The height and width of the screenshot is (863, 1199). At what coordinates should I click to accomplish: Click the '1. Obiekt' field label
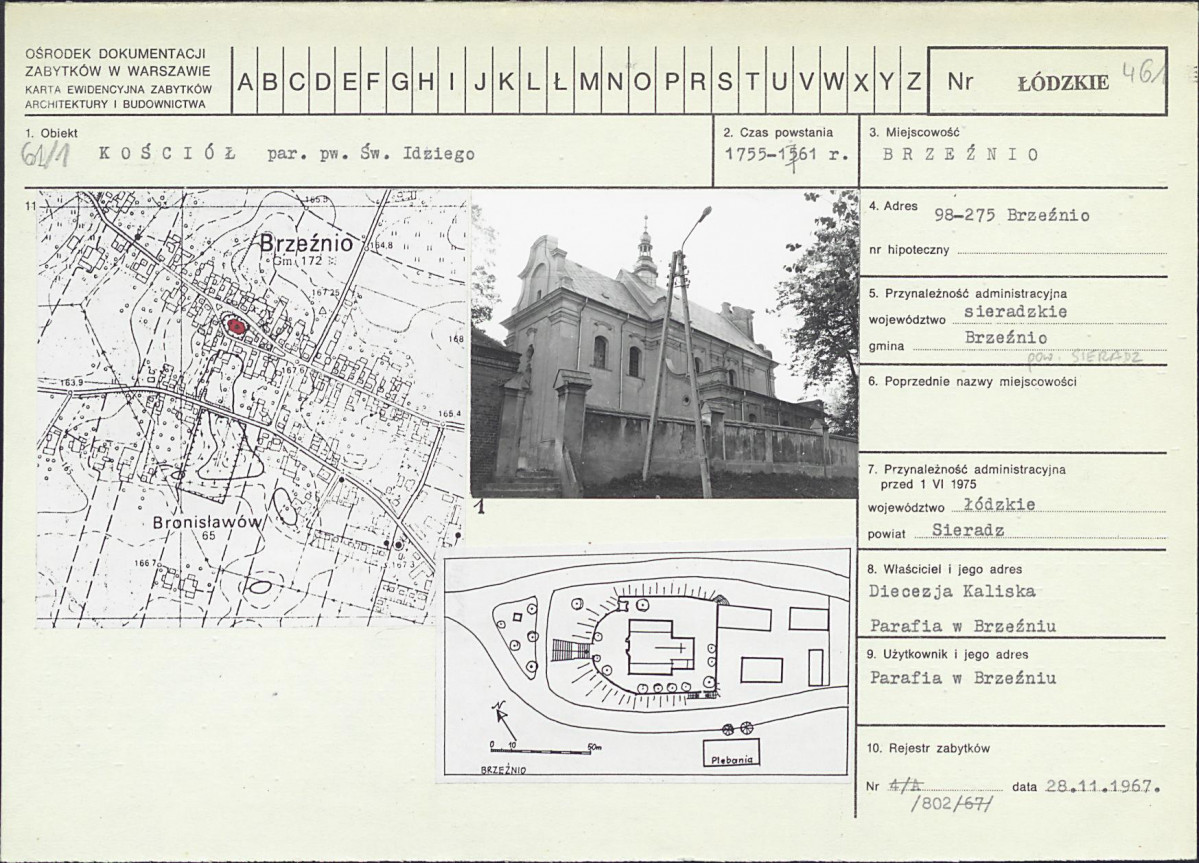51,133
